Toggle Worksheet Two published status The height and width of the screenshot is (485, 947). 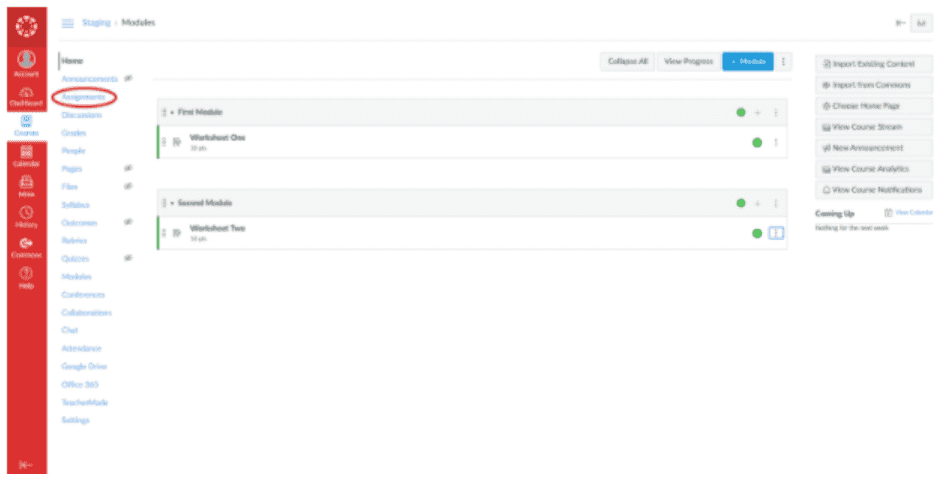click(x=757, y=233)
